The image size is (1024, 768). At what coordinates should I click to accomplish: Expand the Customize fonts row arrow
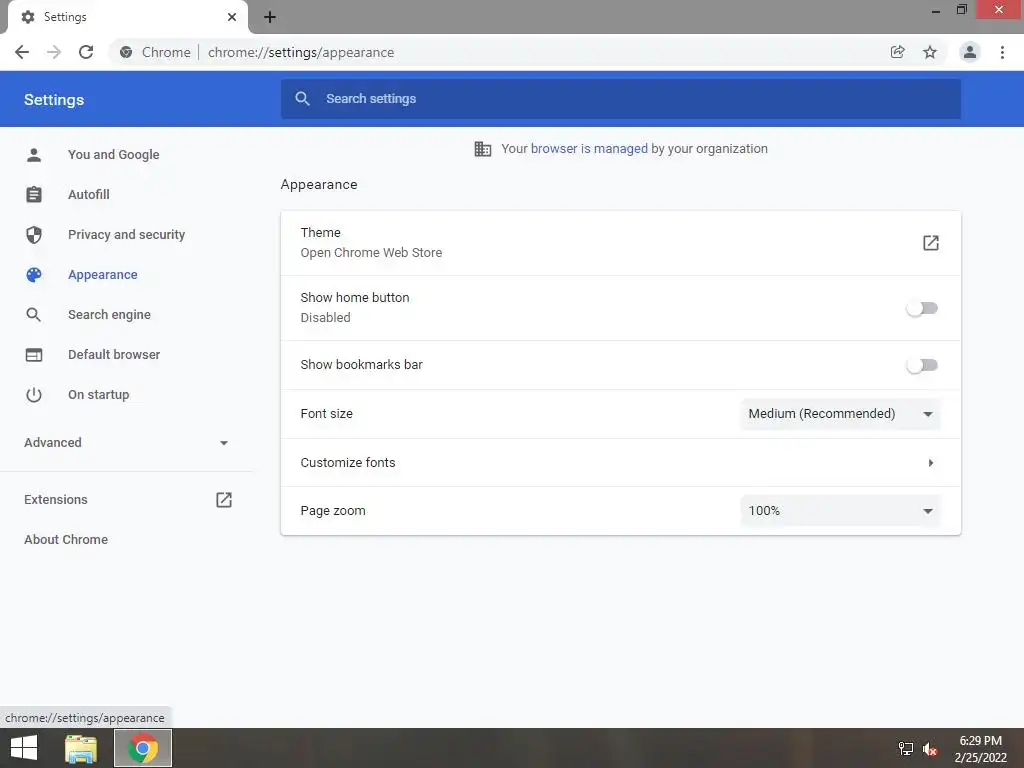click(931, 462)
